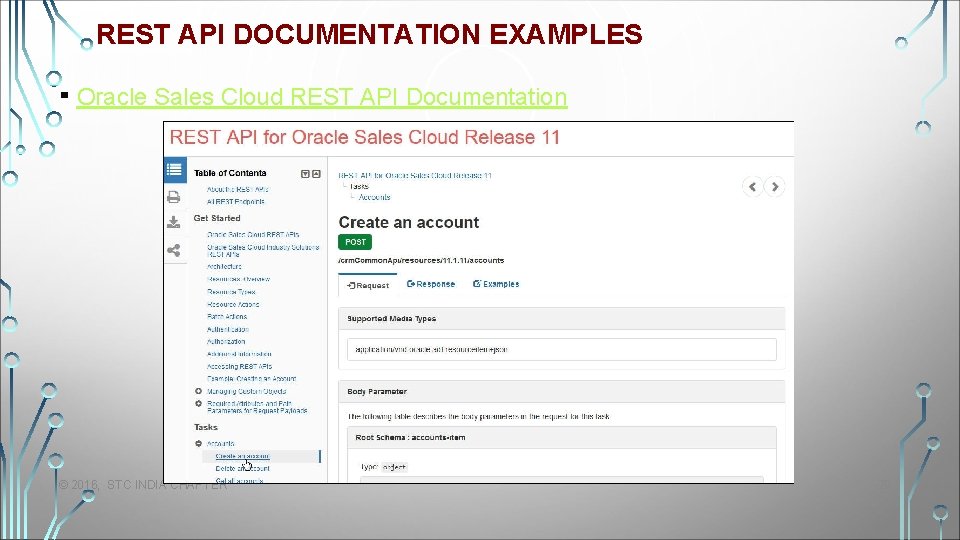Viewport: 960px width, 540px height.
Task: Open the Architecture contents entry
Action: coord(224,266)
